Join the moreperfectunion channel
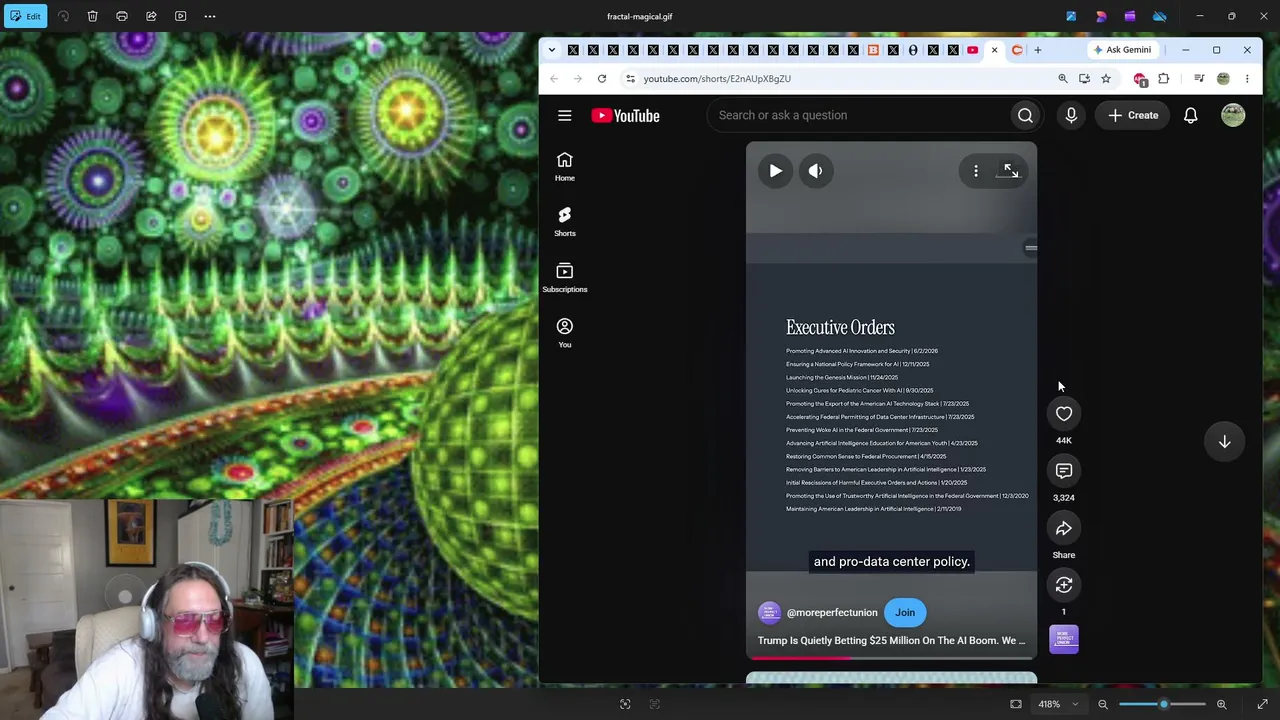 (905, 613)
